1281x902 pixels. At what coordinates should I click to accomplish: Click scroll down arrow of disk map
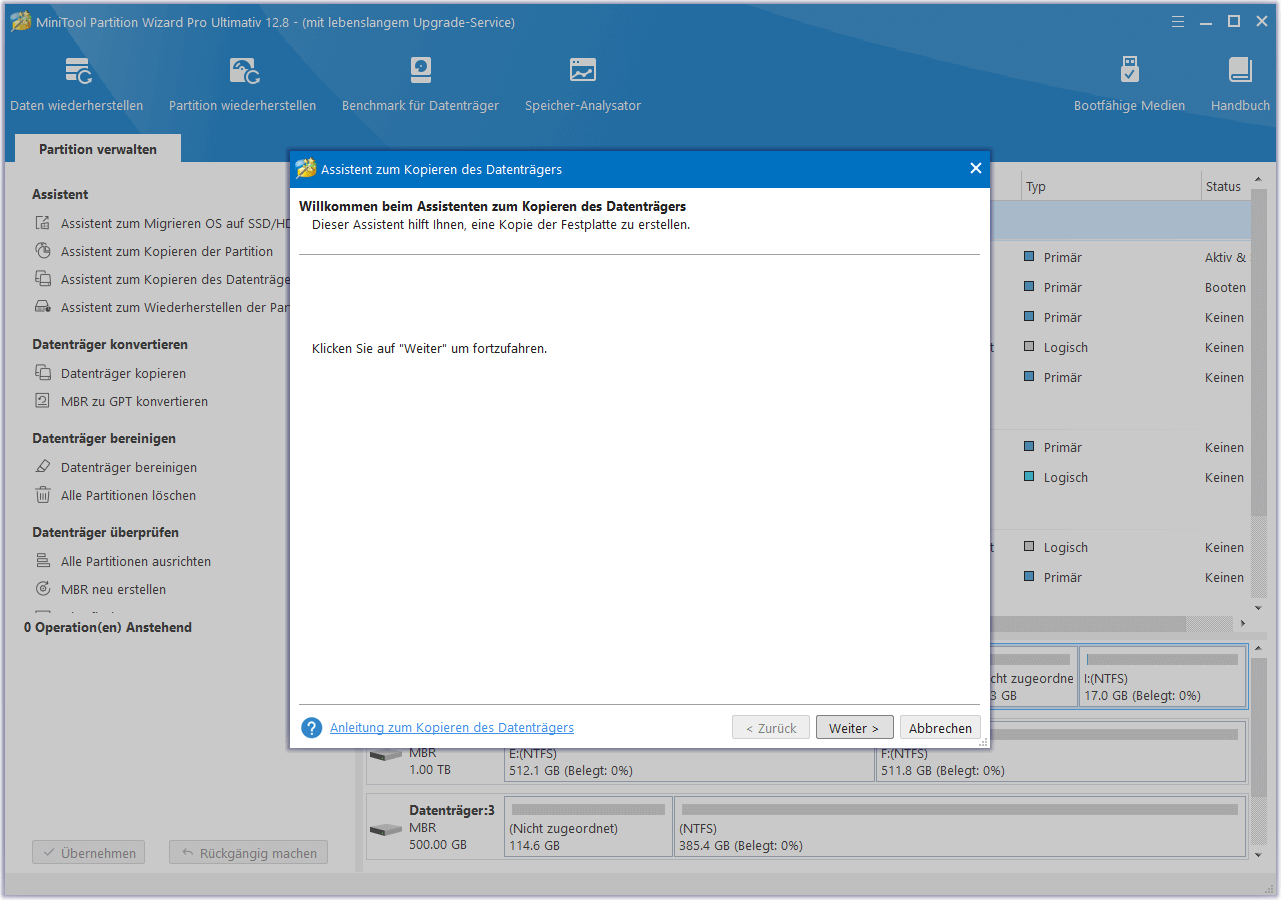click(1259, 854)
